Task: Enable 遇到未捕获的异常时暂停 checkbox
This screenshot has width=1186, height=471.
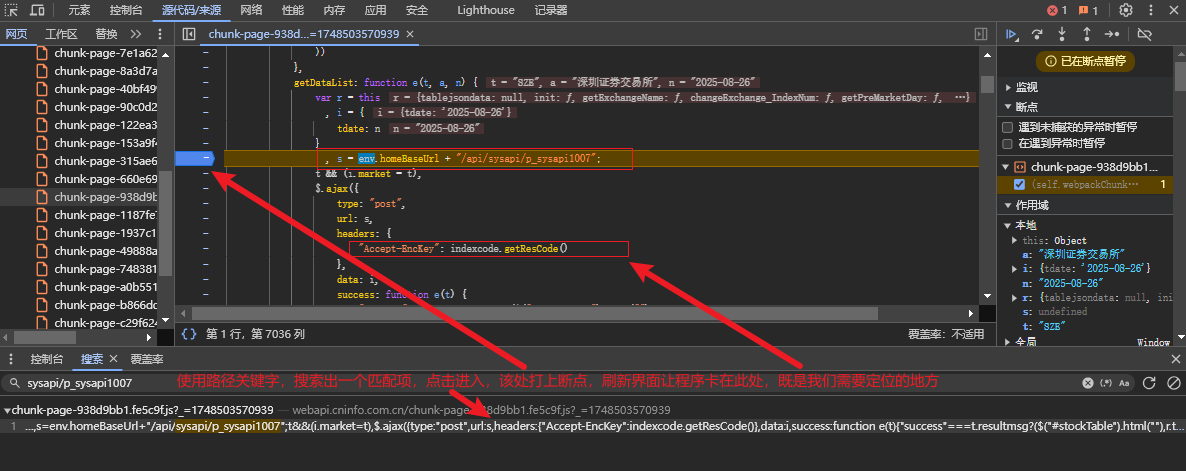Action: click(x=1007, y=127)
